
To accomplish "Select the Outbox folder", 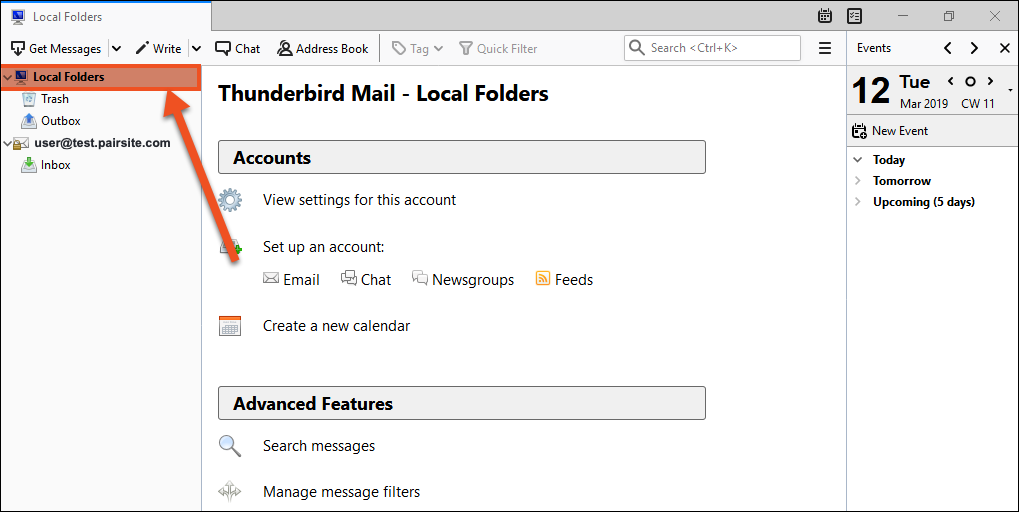I will tap(60, 121).
